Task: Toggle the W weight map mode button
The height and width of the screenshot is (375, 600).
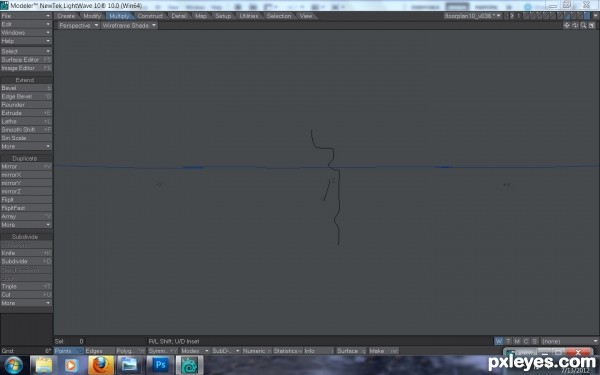Action: point(499,341)
